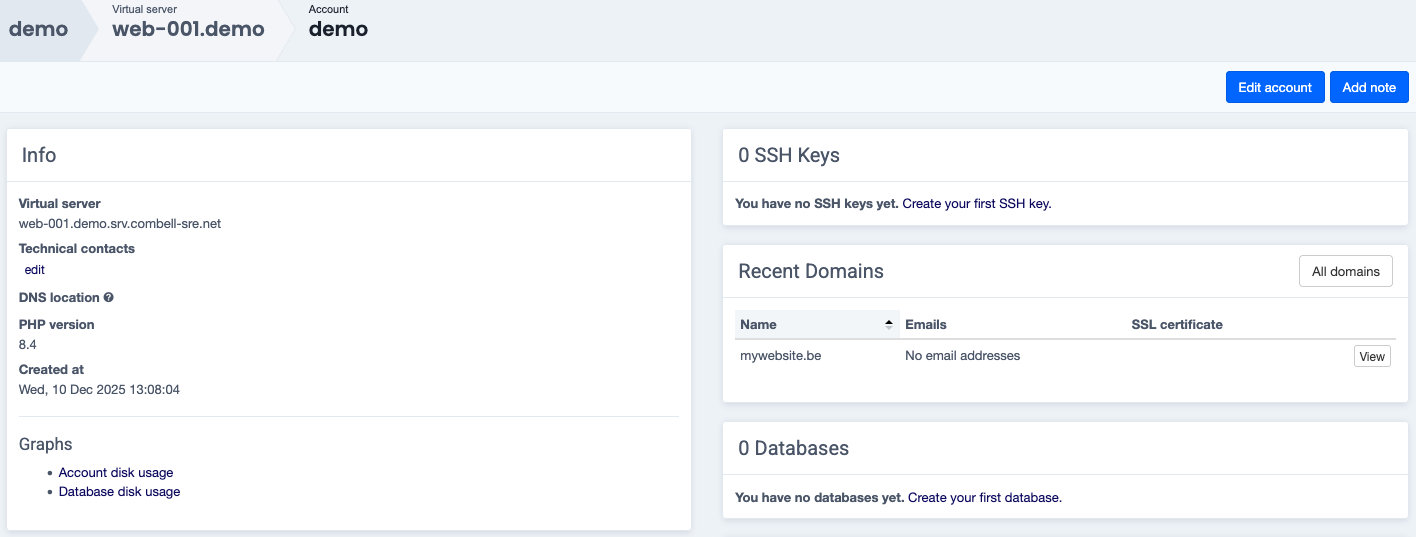The image size is (1416, 537).
Task: Click Create your first SSH key
Action: pyautogui.click(x=976, y=204)
